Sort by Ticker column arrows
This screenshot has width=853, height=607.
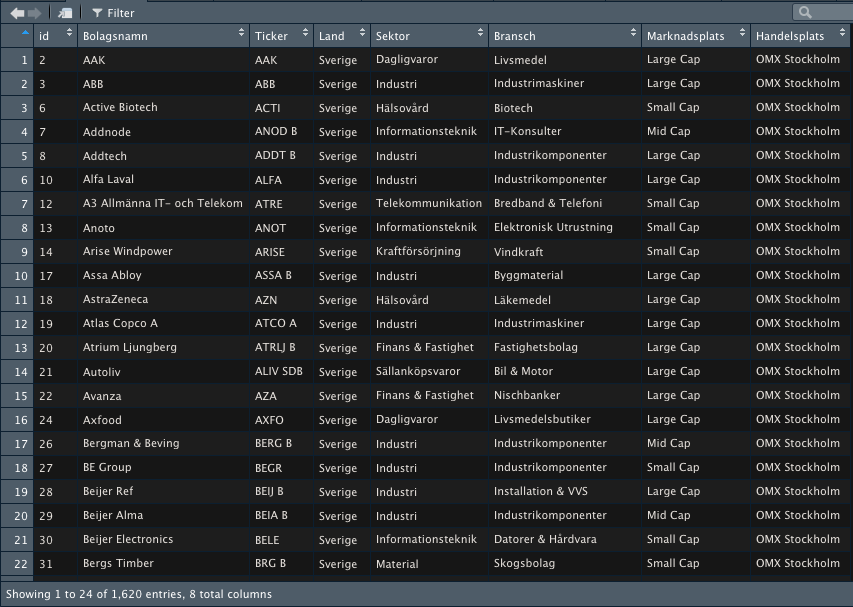(305, 33)
